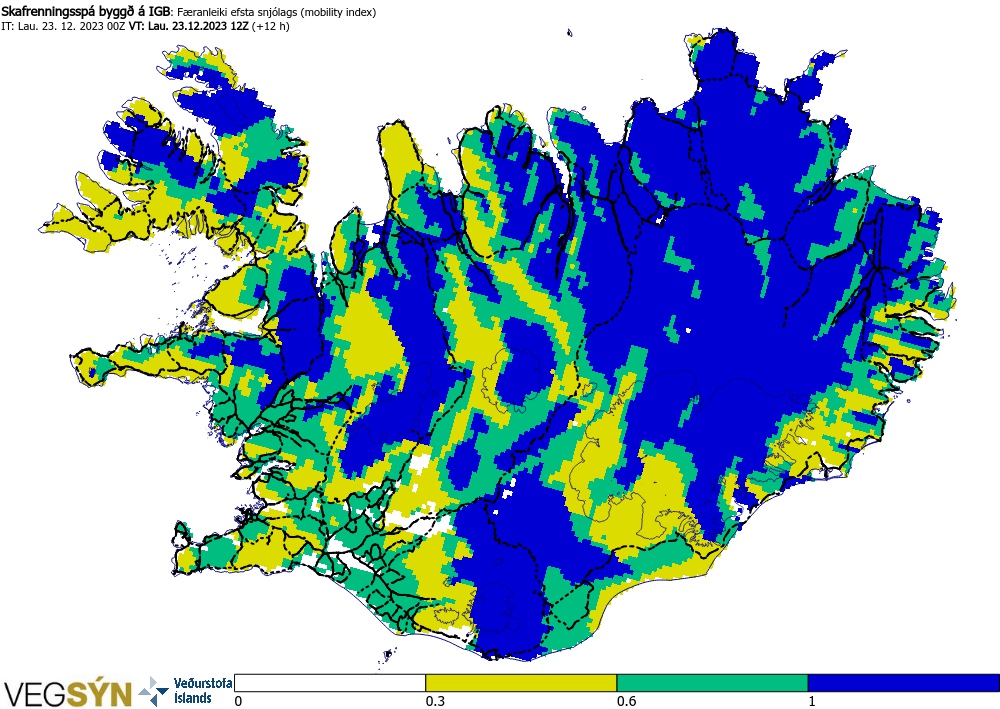
Task: Click the blue legend color band
Action: [x=904, y=683]
